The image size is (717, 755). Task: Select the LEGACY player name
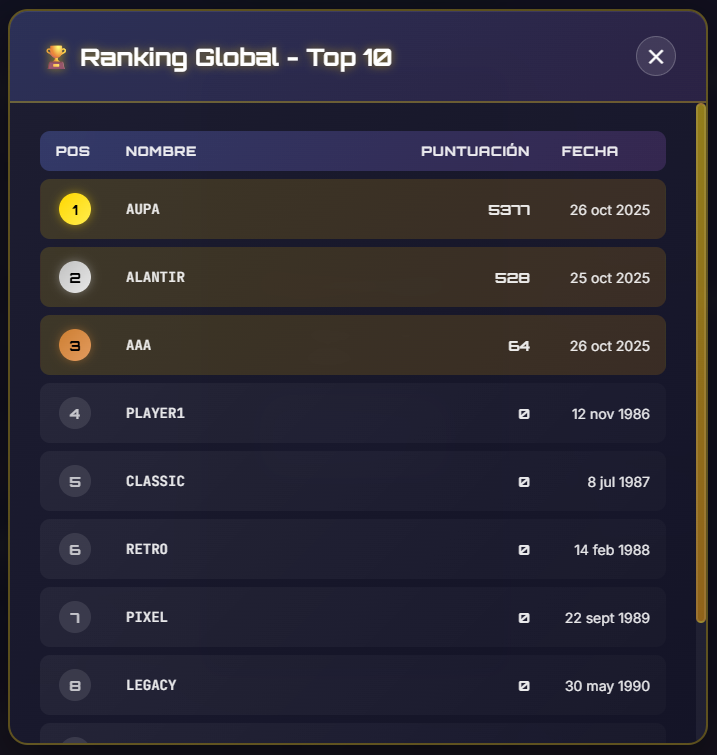tap(151, 686)
